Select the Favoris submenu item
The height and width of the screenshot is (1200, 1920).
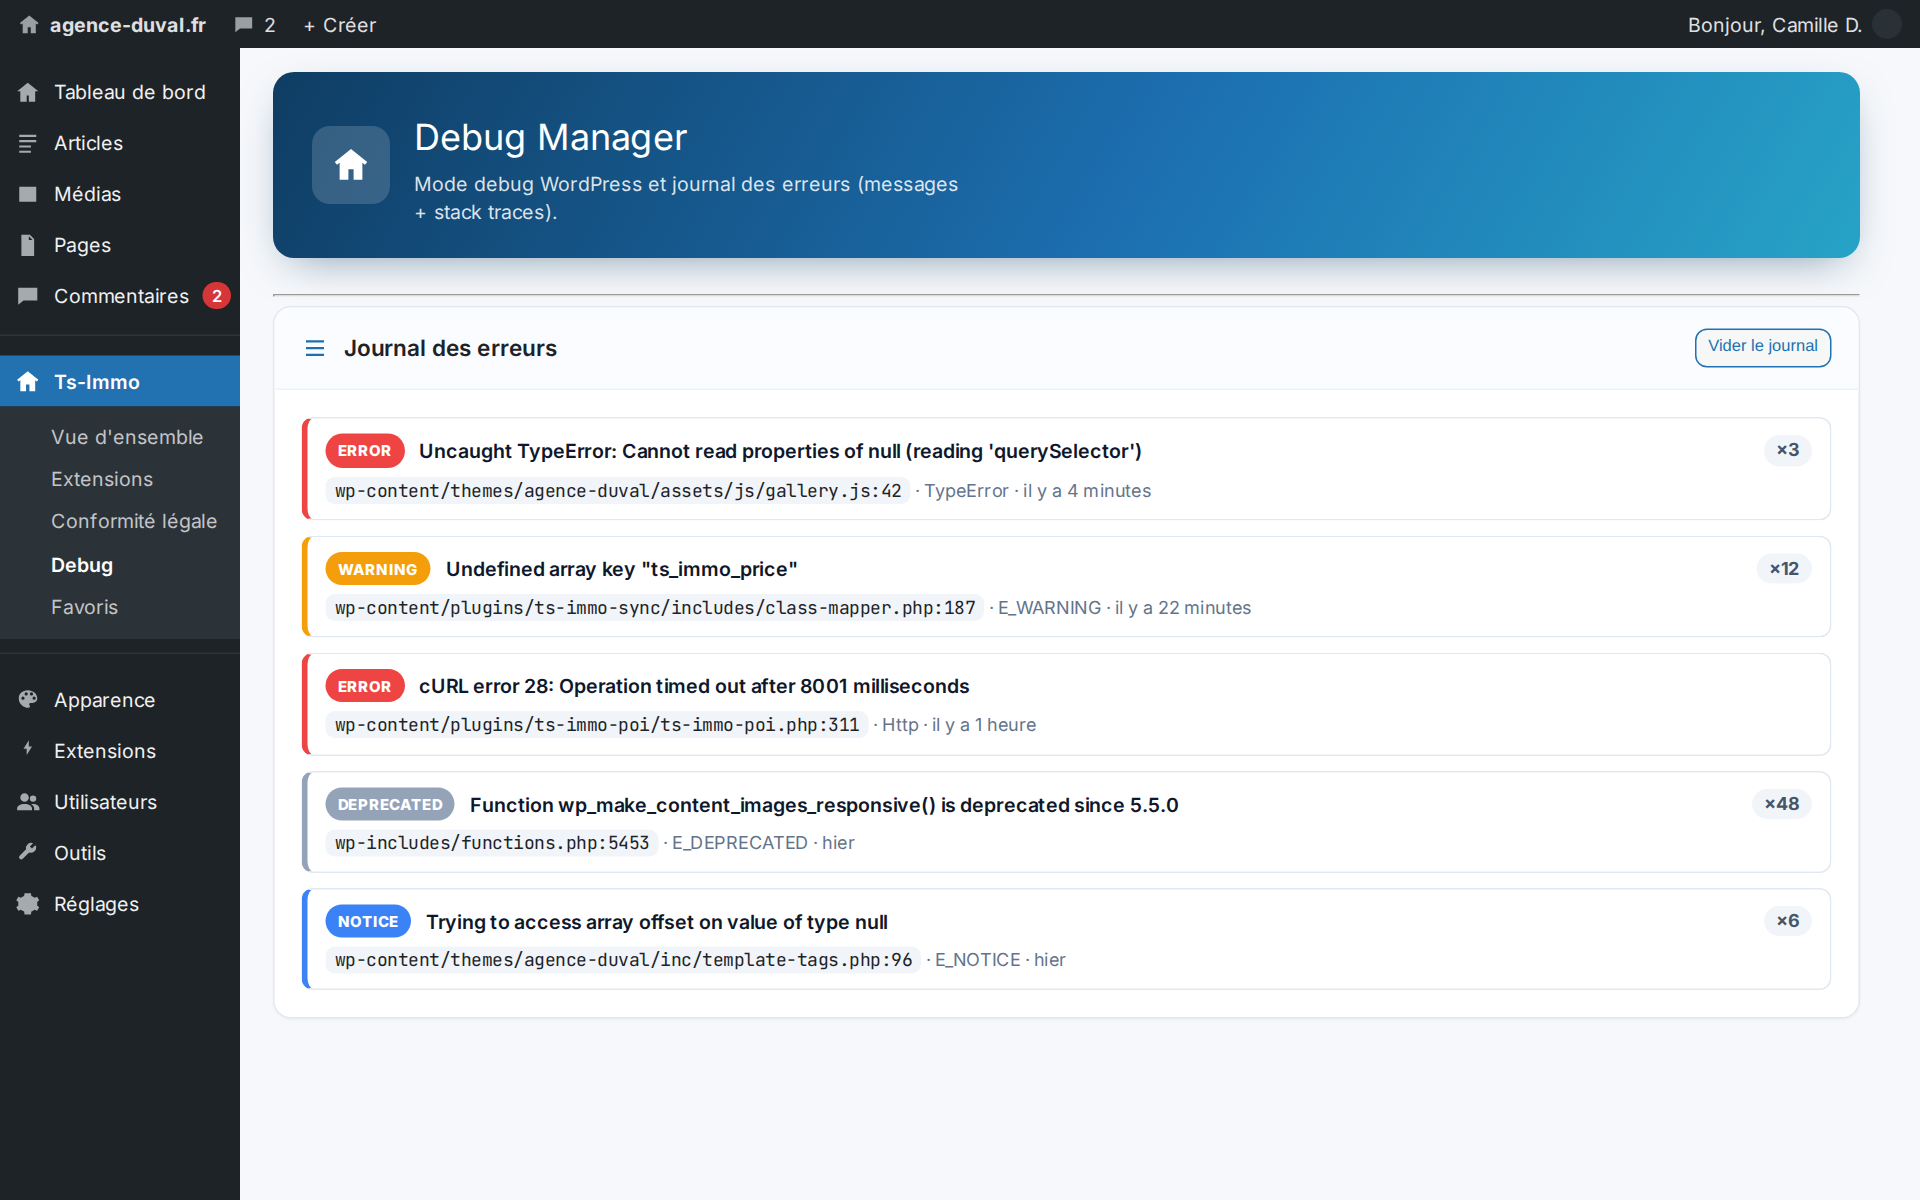point(84,607)
